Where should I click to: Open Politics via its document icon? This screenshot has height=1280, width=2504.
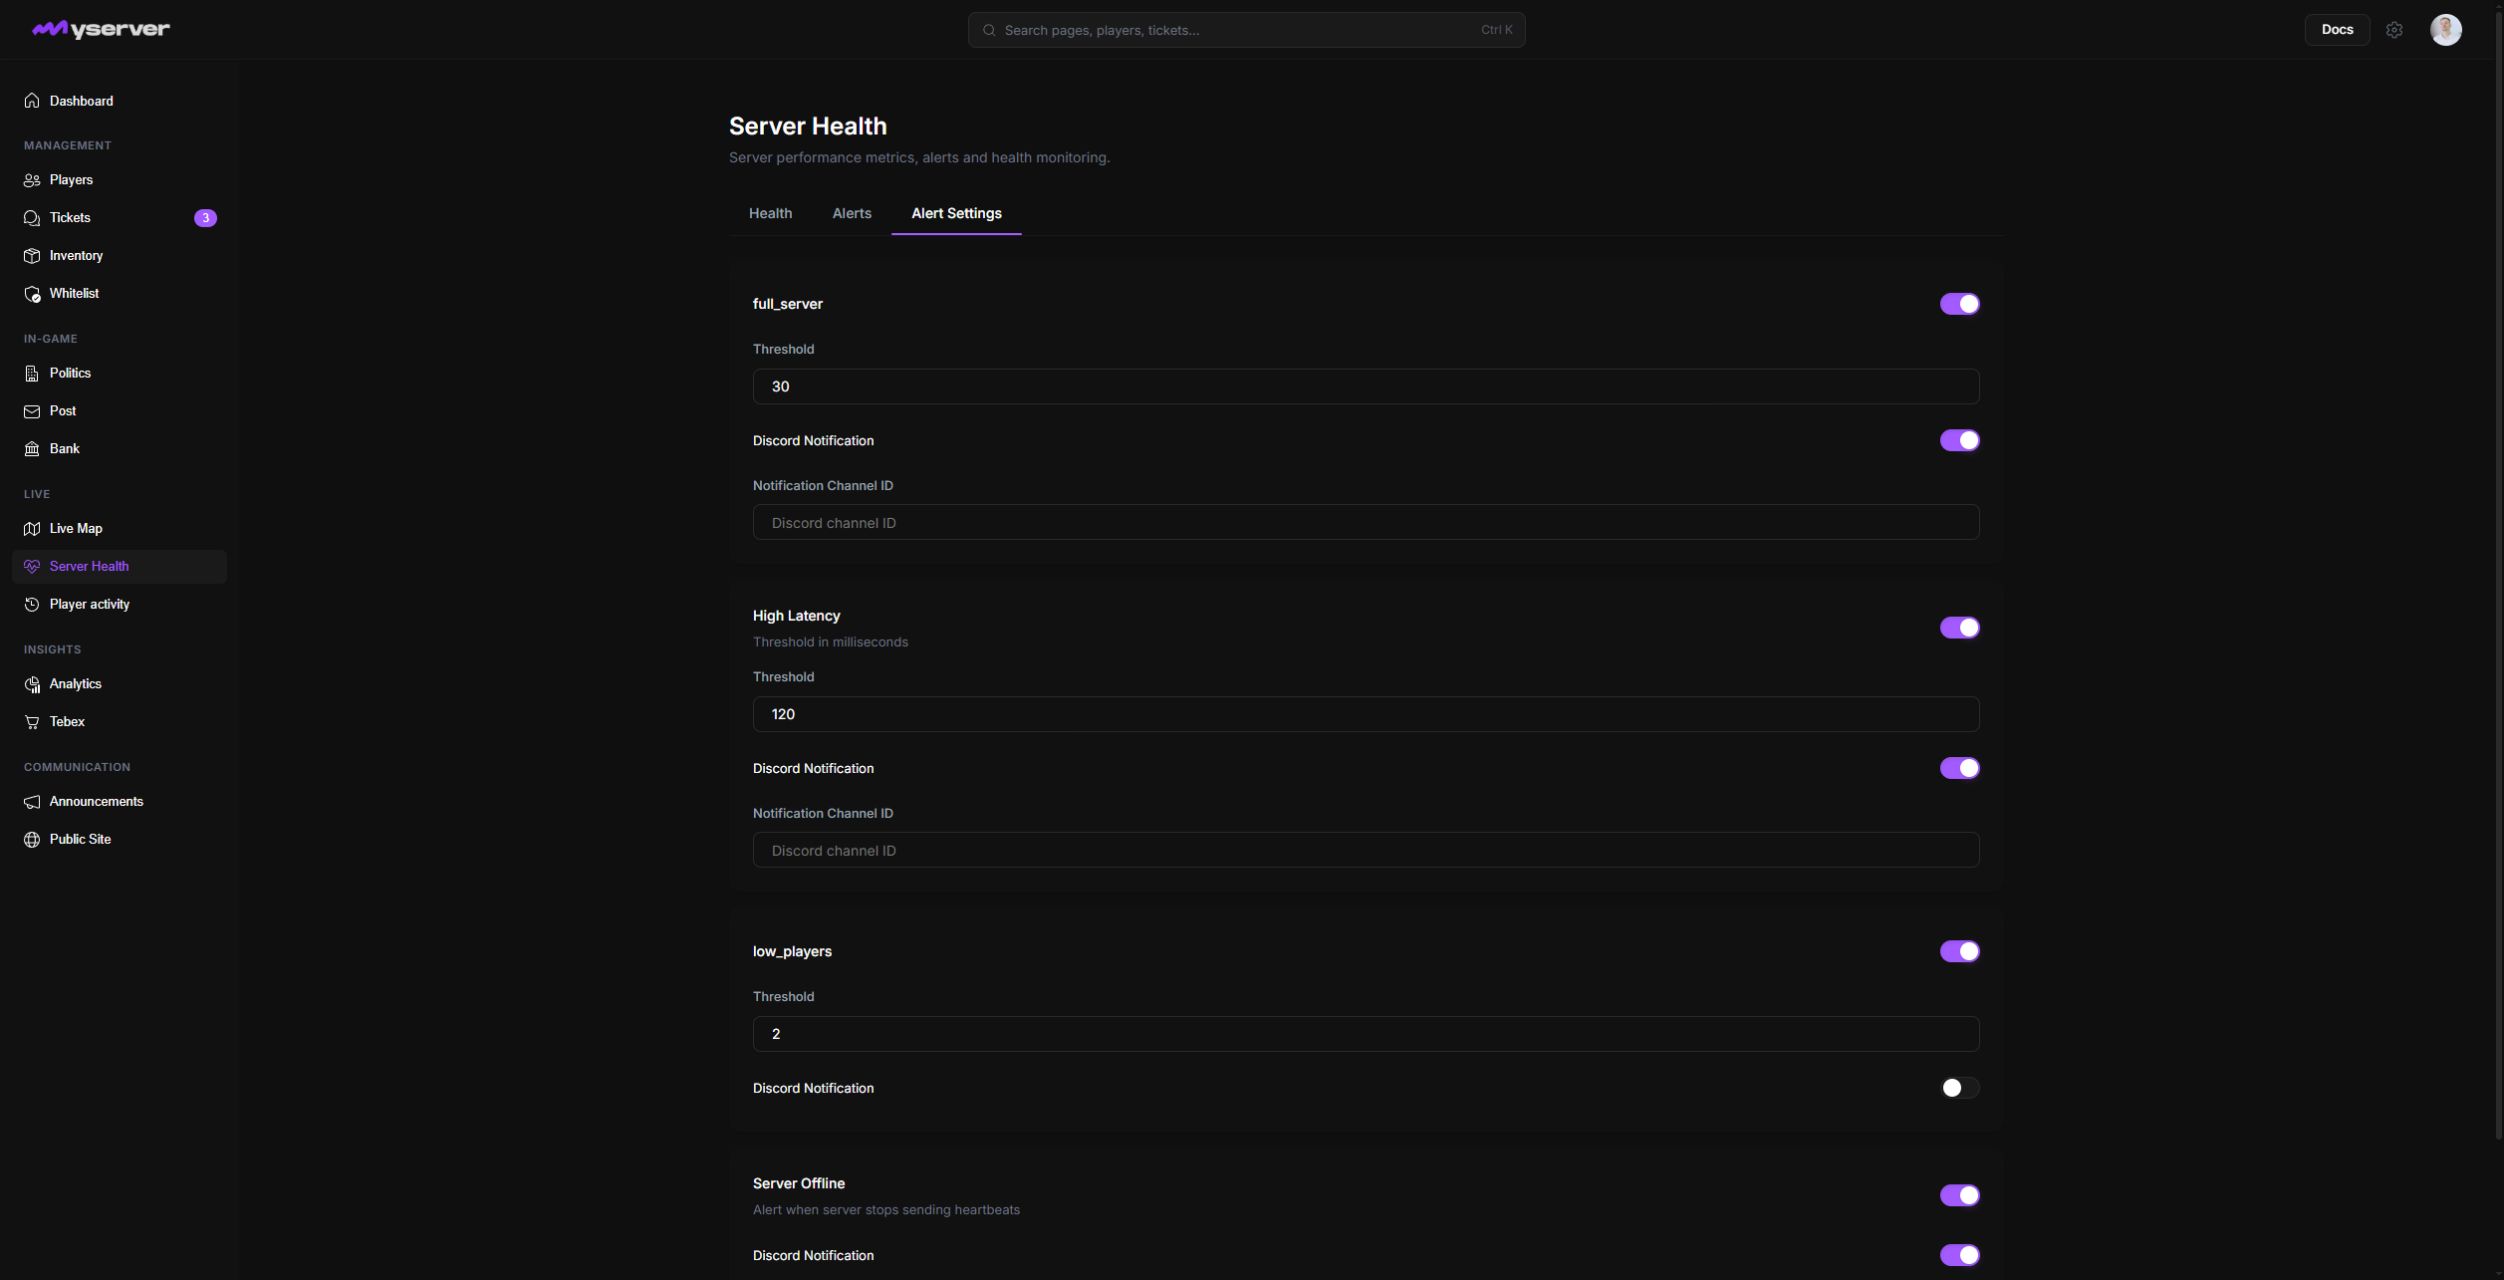pyautogui.click(x=32, y=373)
